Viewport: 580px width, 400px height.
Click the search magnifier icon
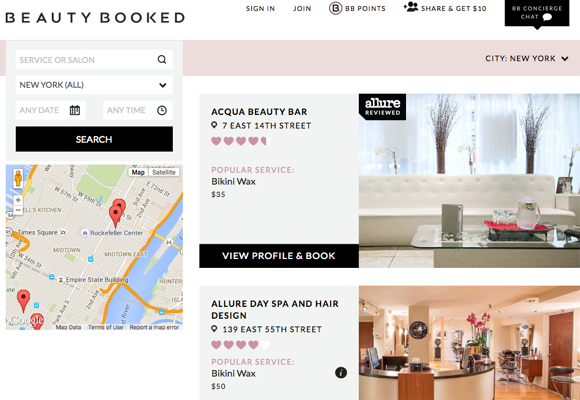click(162, 59)
